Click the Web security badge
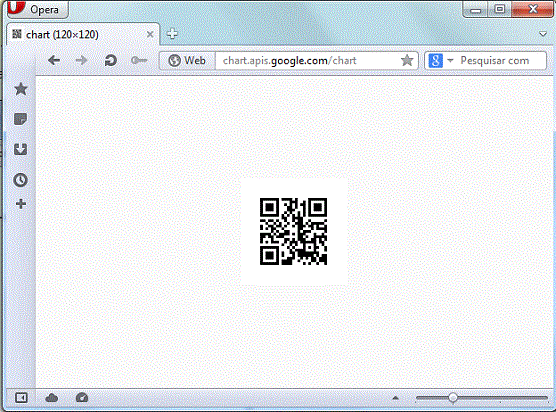 [x=187, y=61]
